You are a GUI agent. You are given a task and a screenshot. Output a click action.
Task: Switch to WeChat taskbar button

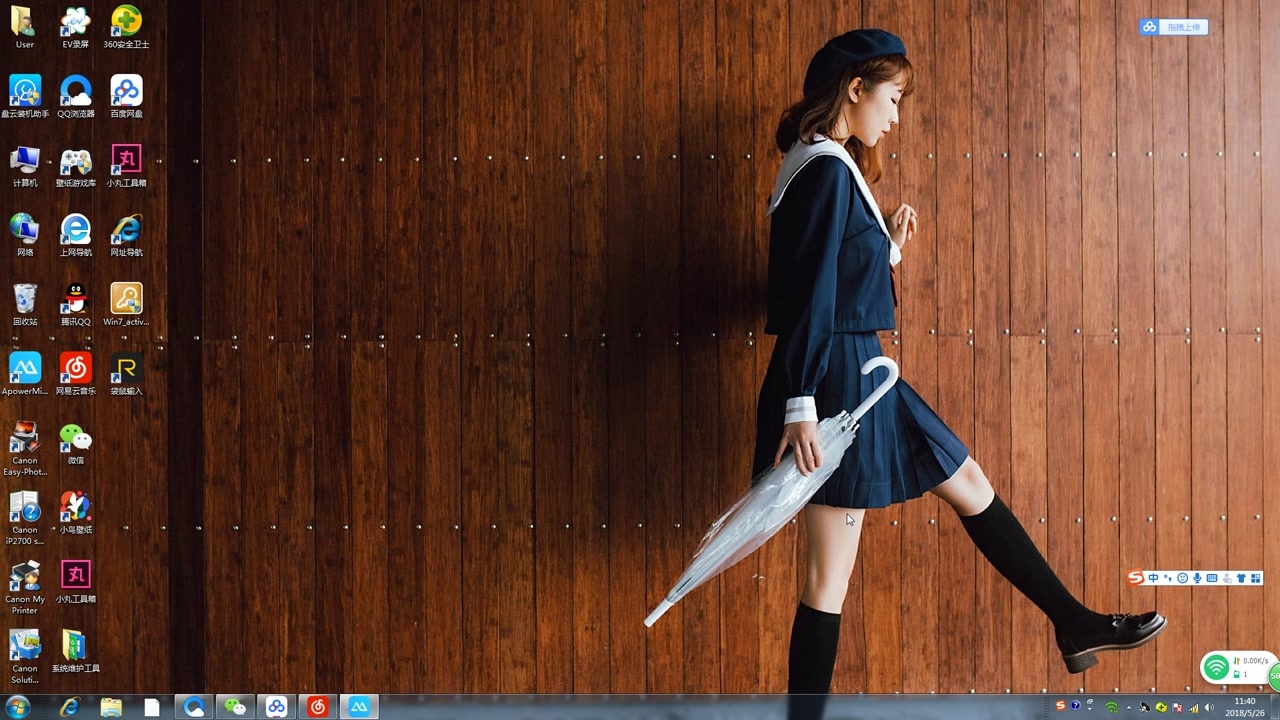(235, 707)
